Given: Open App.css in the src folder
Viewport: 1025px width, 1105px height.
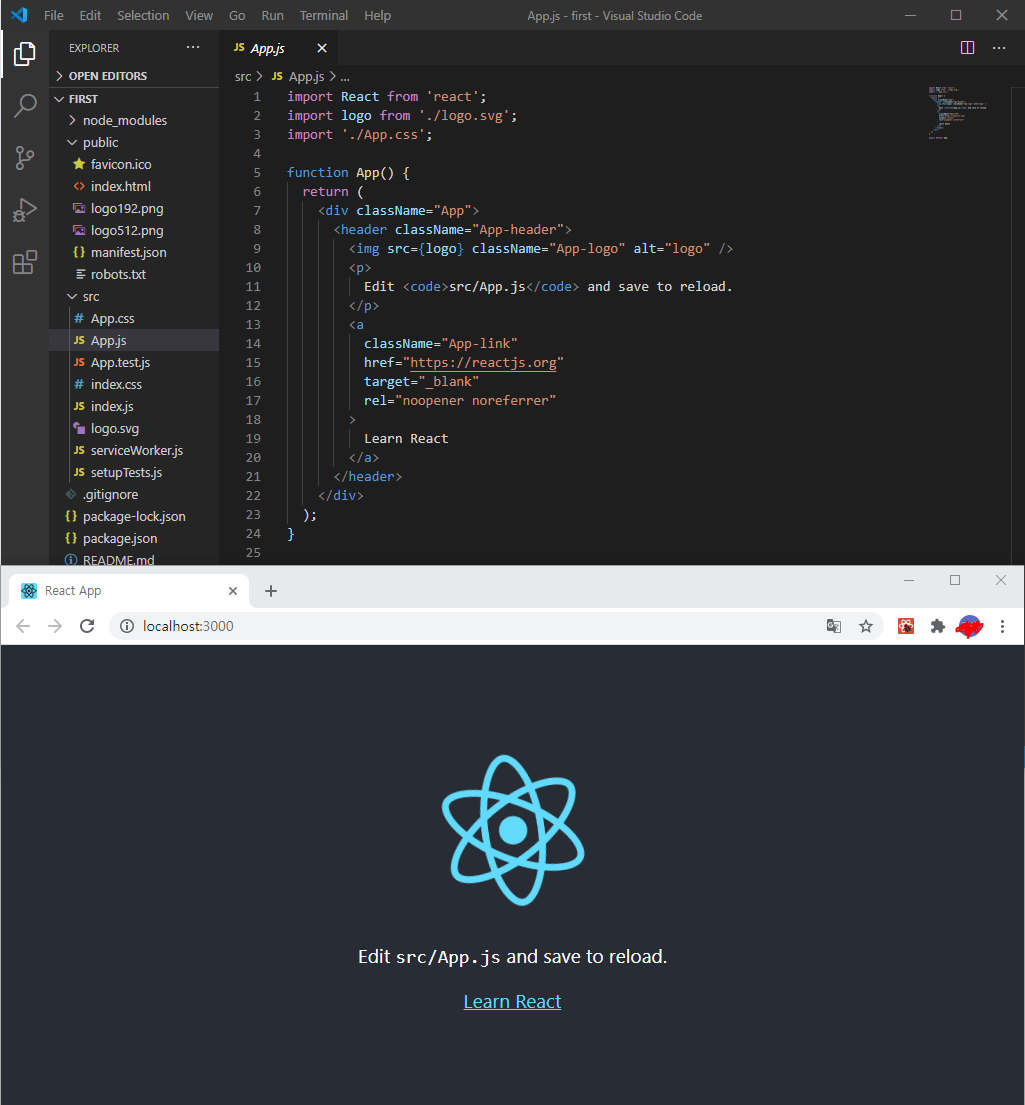Looking at the screenshot, I should [x=134, y=319].
